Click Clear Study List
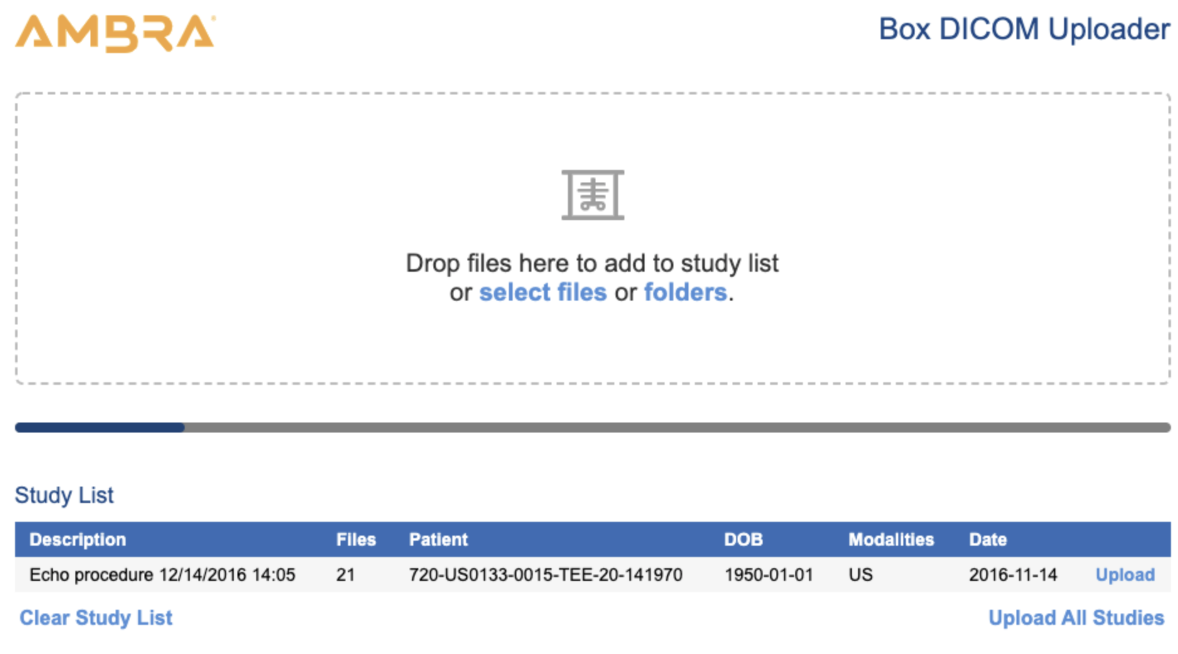 point(96,618)
